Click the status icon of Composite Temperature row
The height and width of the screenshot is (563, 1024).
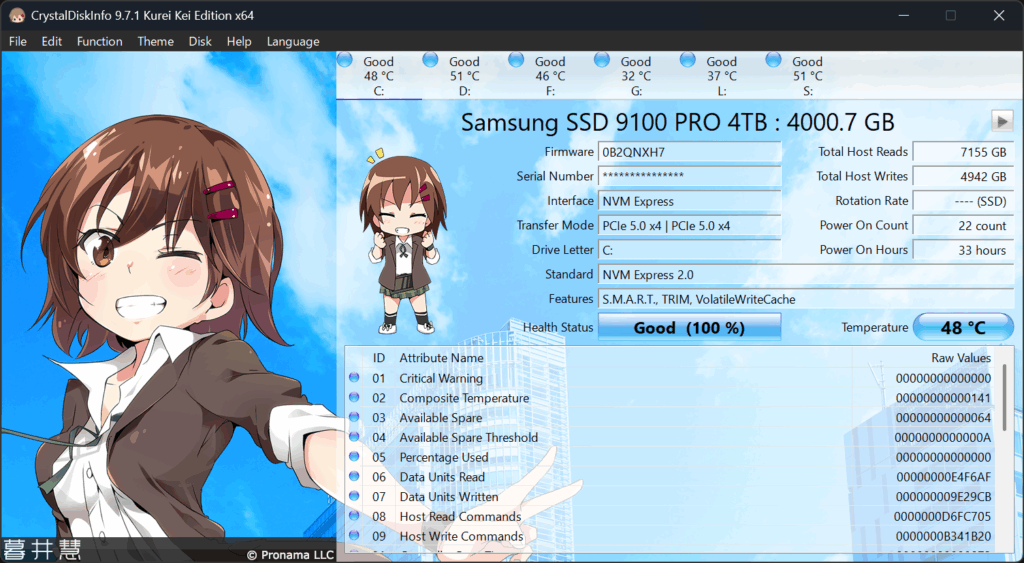click(x=354, y=397)
